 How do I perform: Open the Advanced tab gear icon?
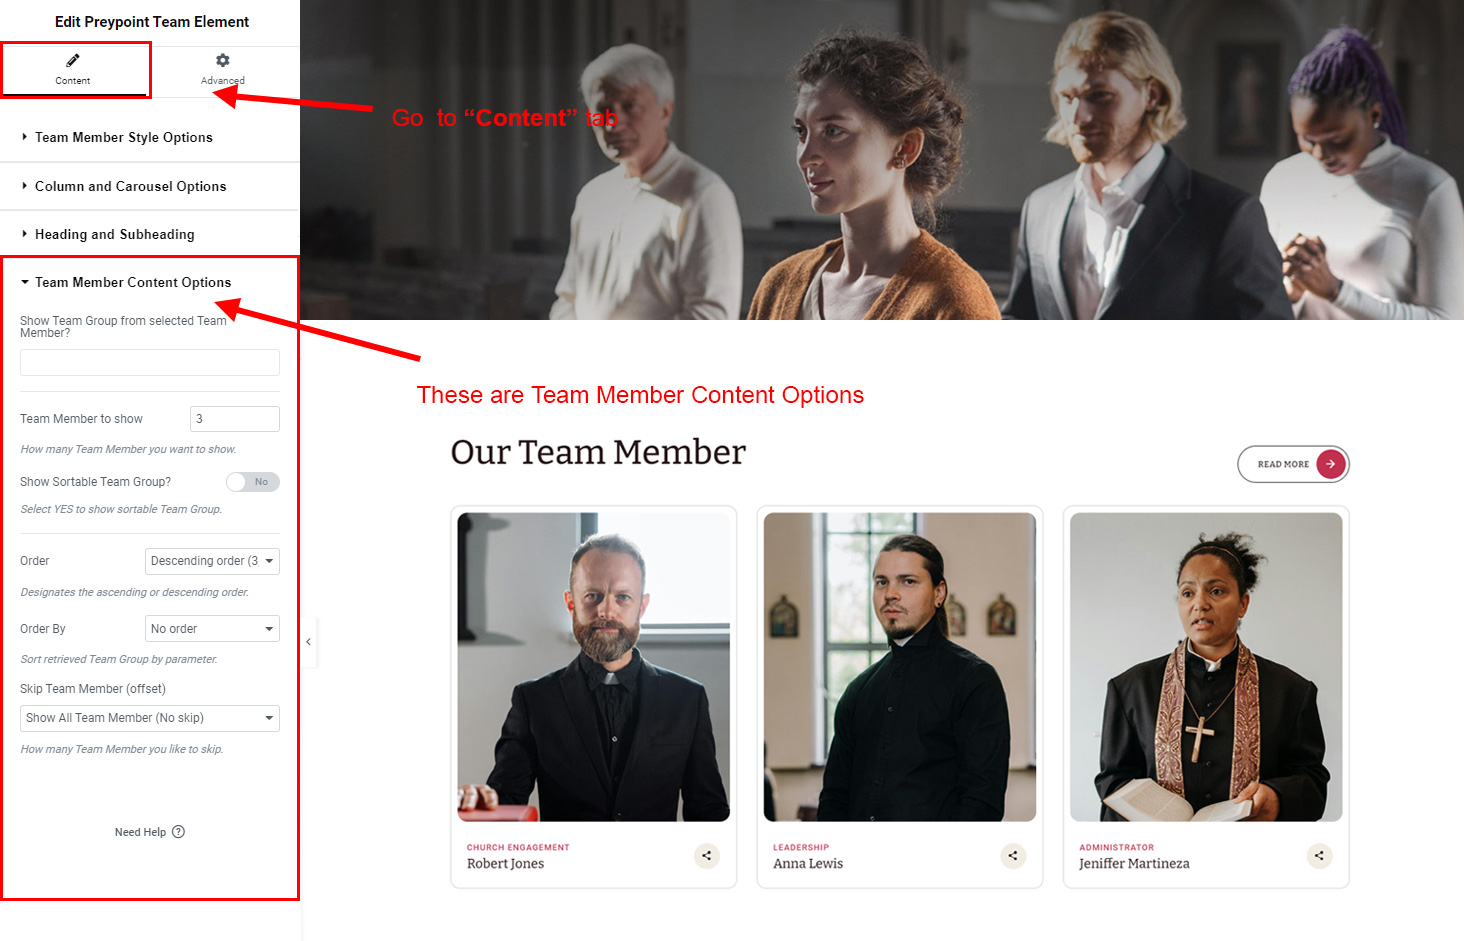coord(223,60)
